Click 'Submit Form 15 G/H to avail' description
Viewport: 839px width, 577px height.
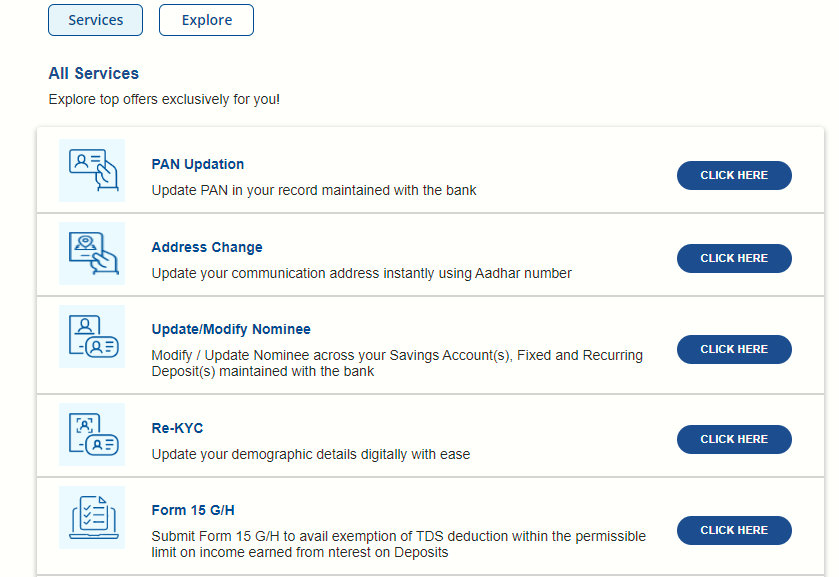click(x=399, y=544)
